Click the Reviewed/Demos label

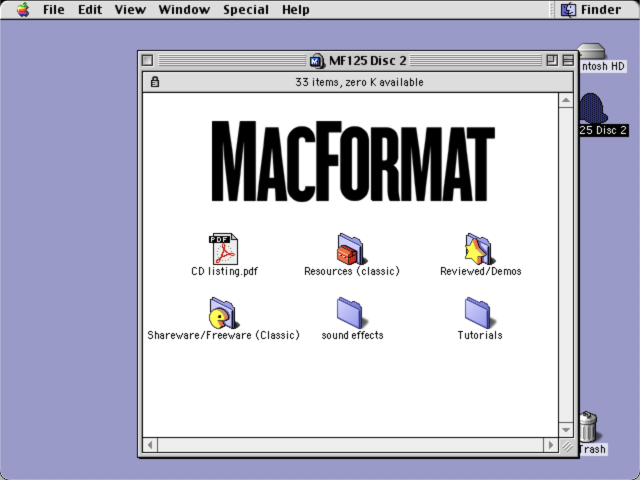[x=480, y=271]
